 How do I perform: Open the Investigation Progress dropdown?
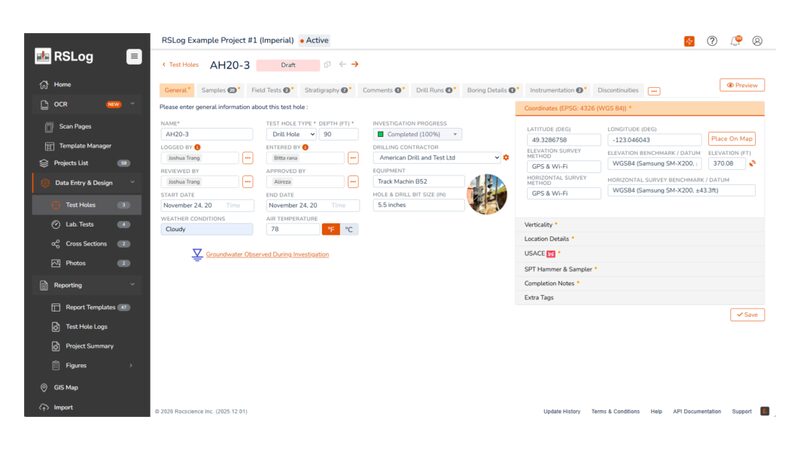[x=417, y=134]
